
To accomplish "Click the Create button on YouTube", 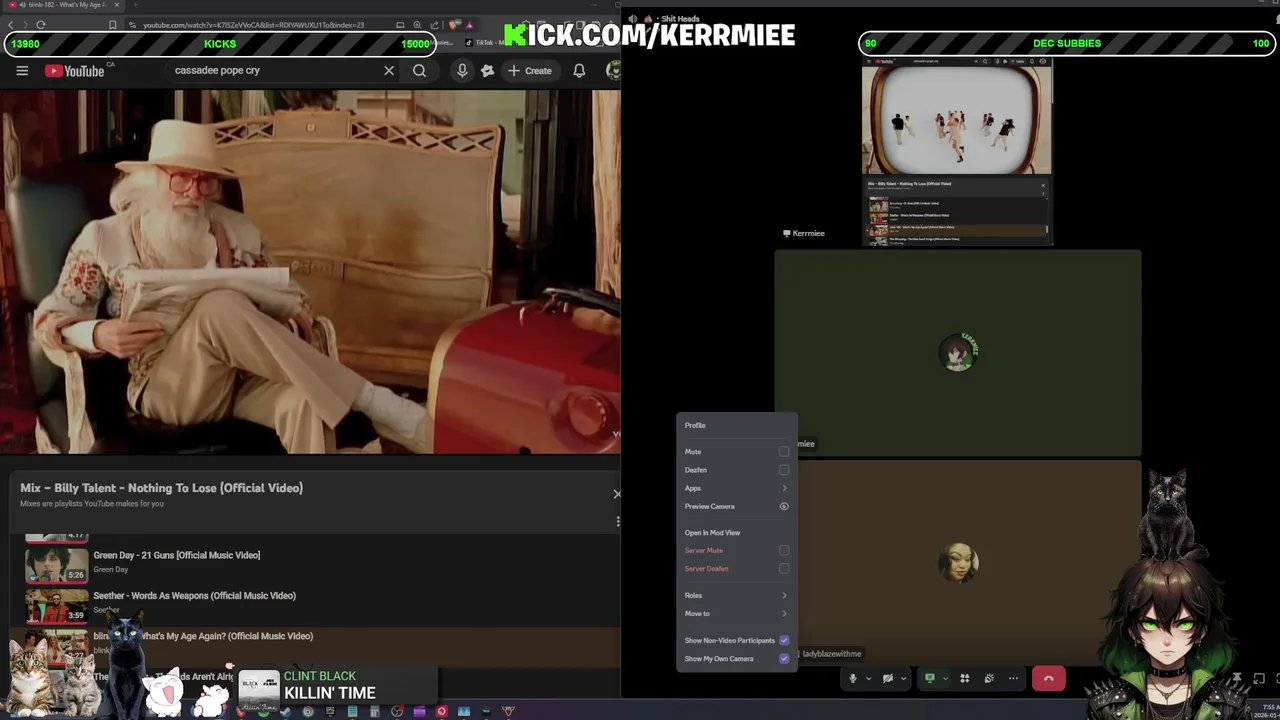I will point(529,71).
